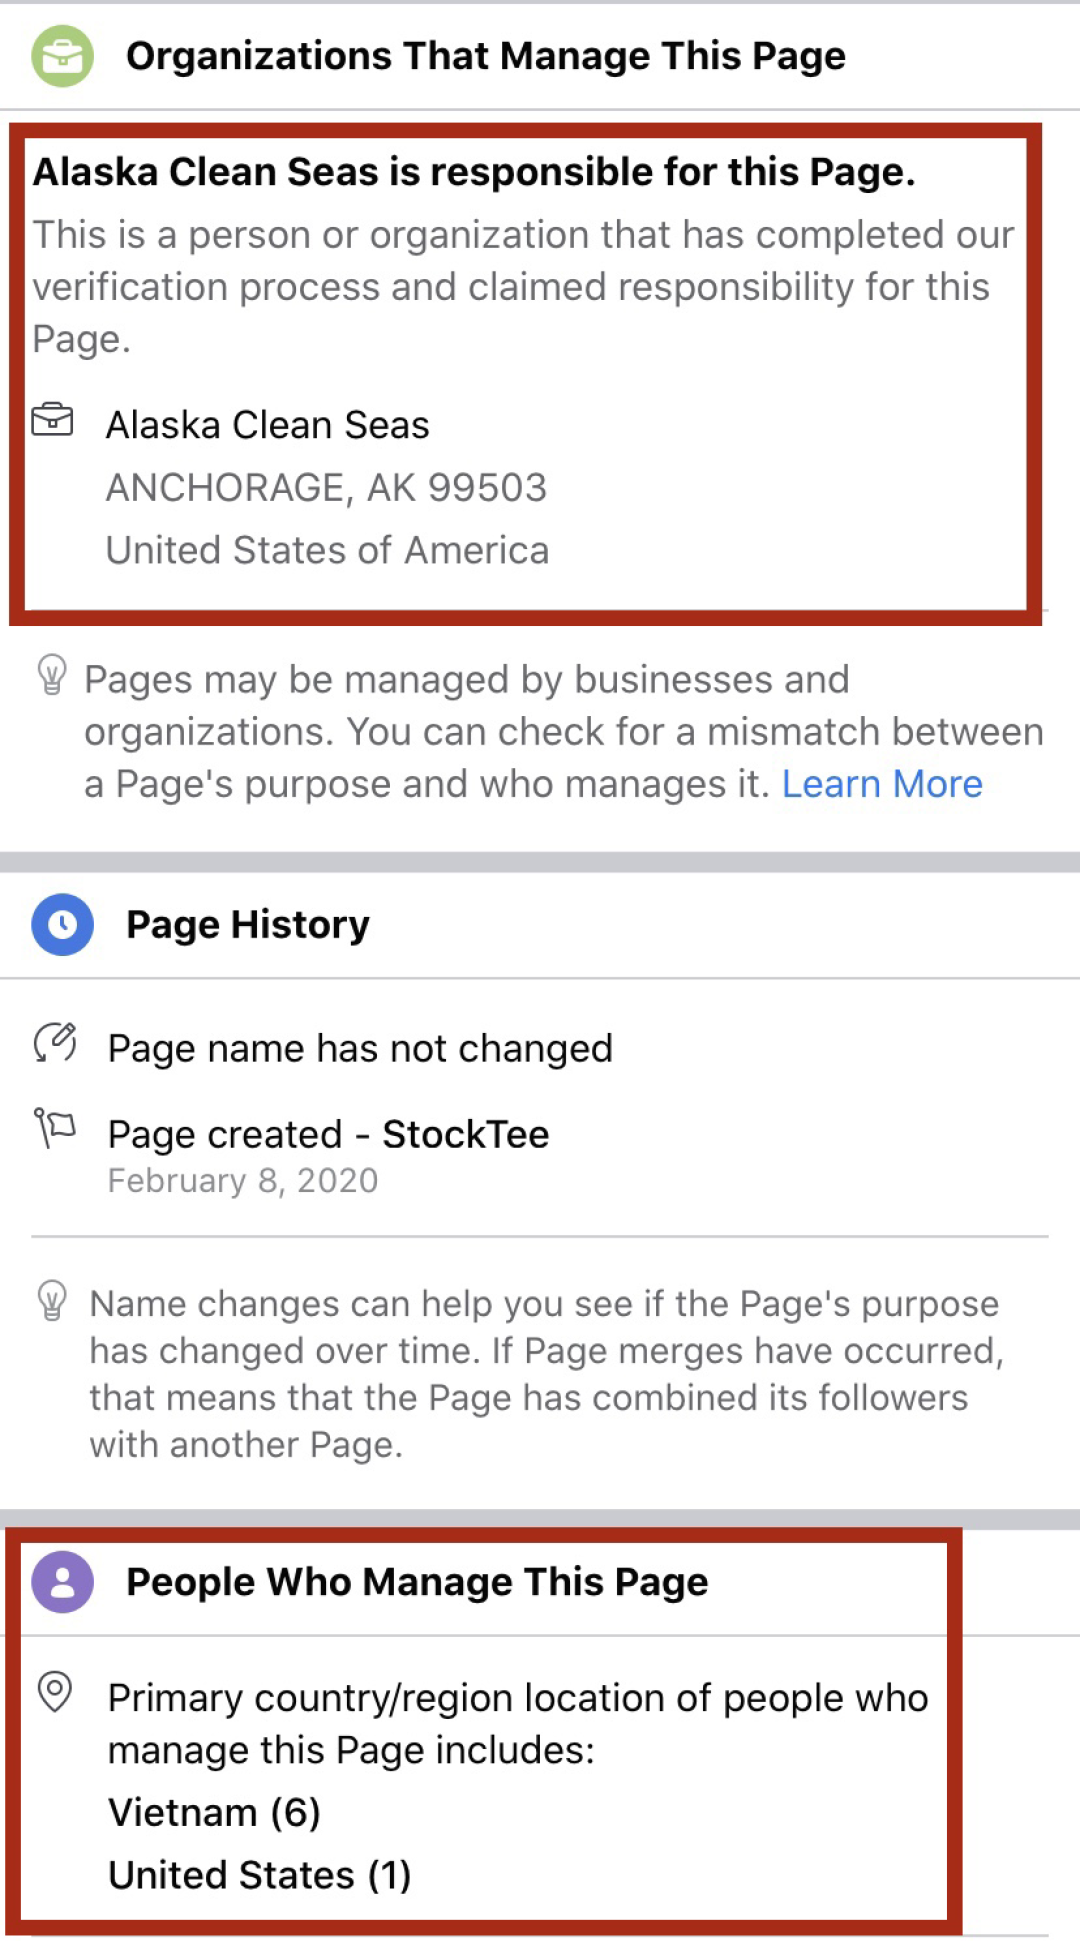Image resolution: width=1080 pixels, height=1942 pixels.
Task: Select the Organizations That Manage This Page header
Action: (x=485, y=56)
